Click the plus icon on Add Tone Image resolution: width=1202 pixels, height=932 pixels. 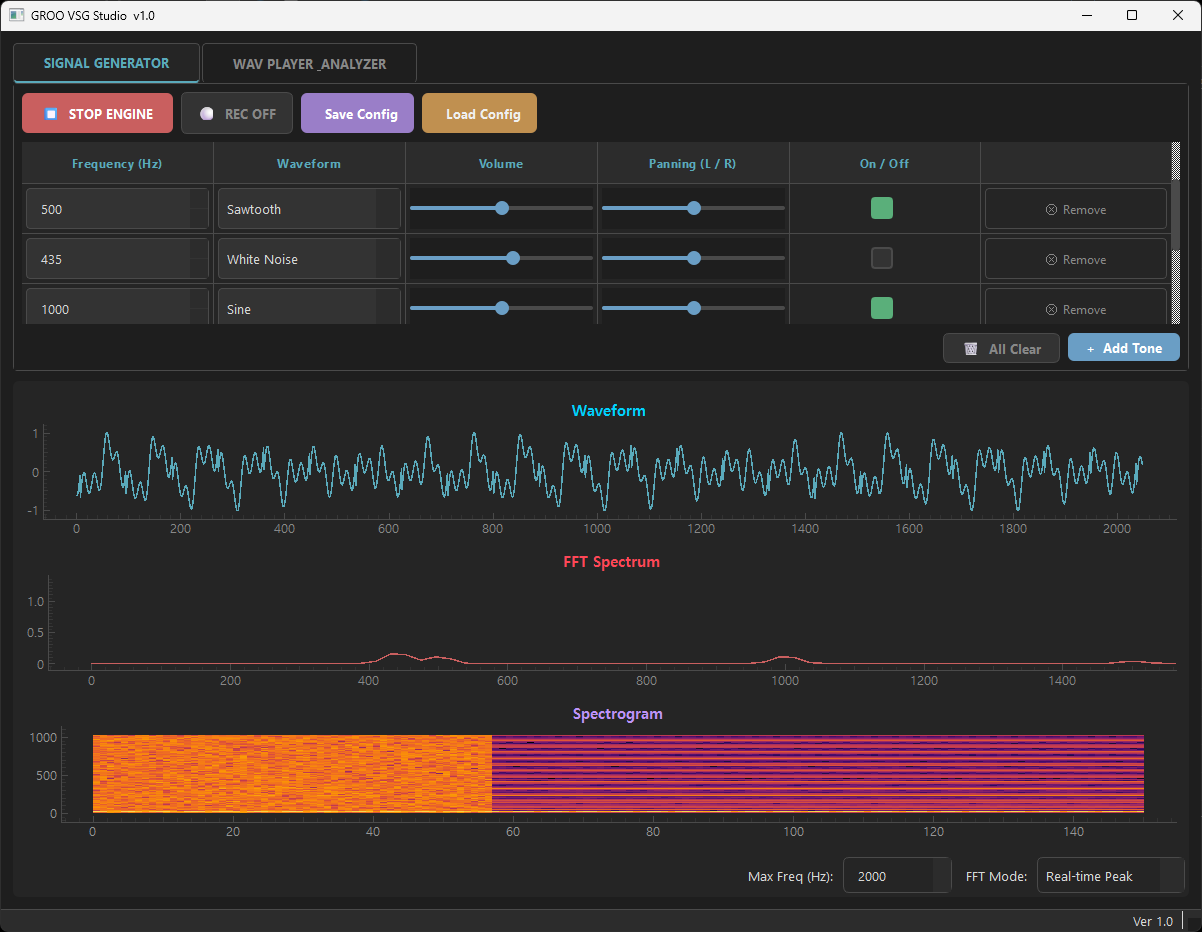(x=1090, y=349)
